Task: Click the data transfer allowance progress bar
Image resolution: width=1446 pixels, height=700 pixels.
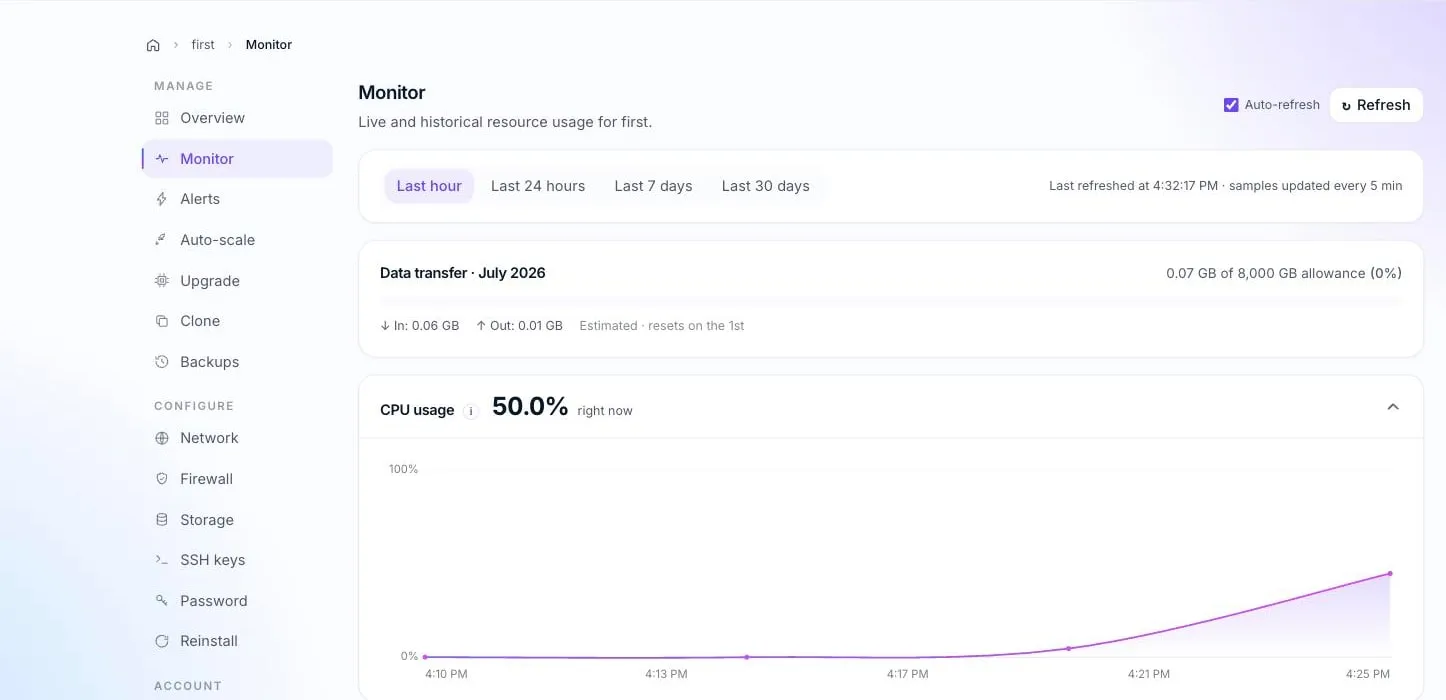Action: coord(890,300)
